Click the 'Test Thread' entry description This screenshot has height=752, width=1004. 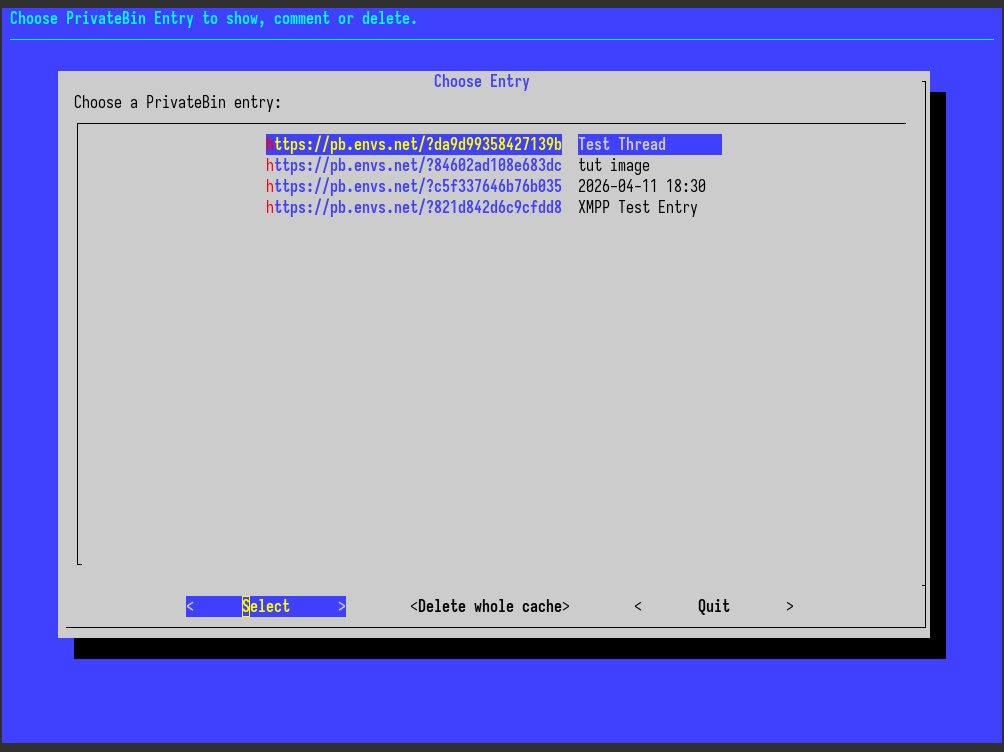(x=649, y=144)
